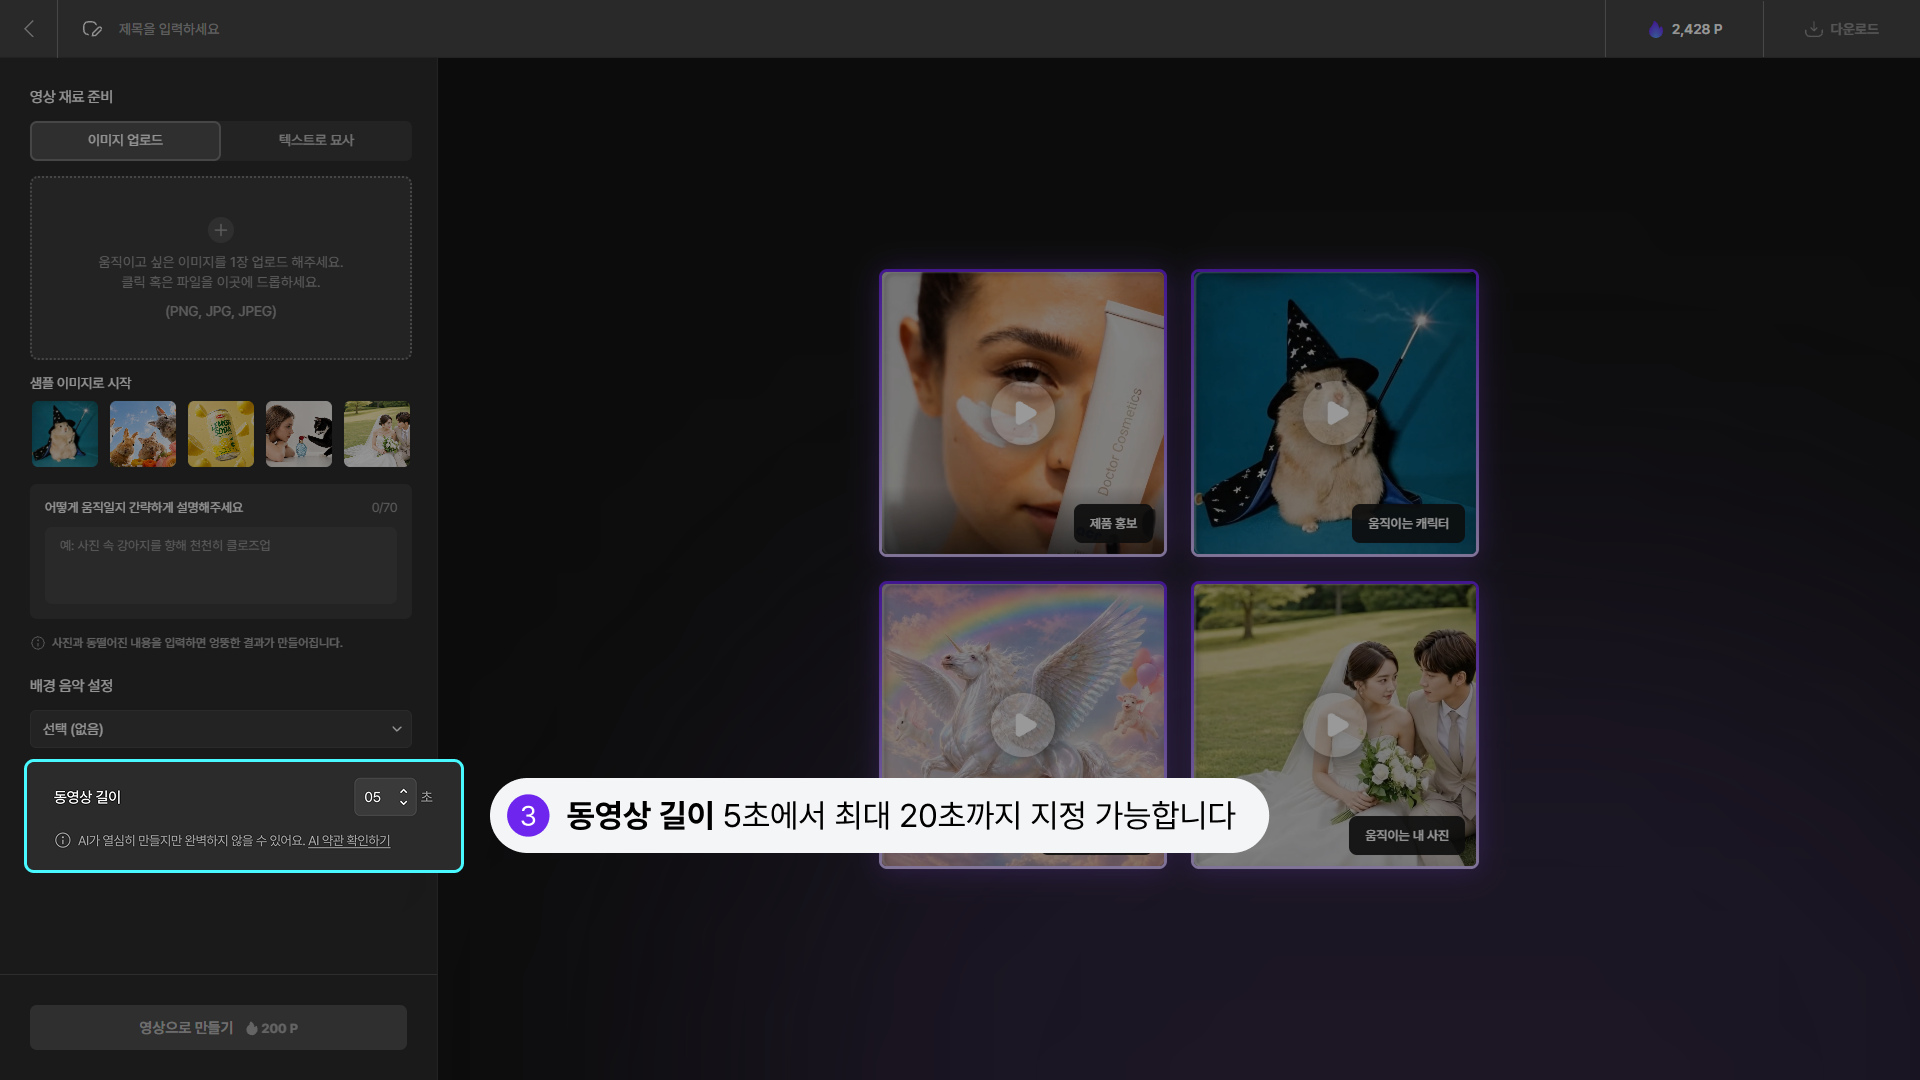The height and width of the screenshot is (1080, 1920).
Task: Open the AI 약관 확인하기 link
Action: coord(349,841)
